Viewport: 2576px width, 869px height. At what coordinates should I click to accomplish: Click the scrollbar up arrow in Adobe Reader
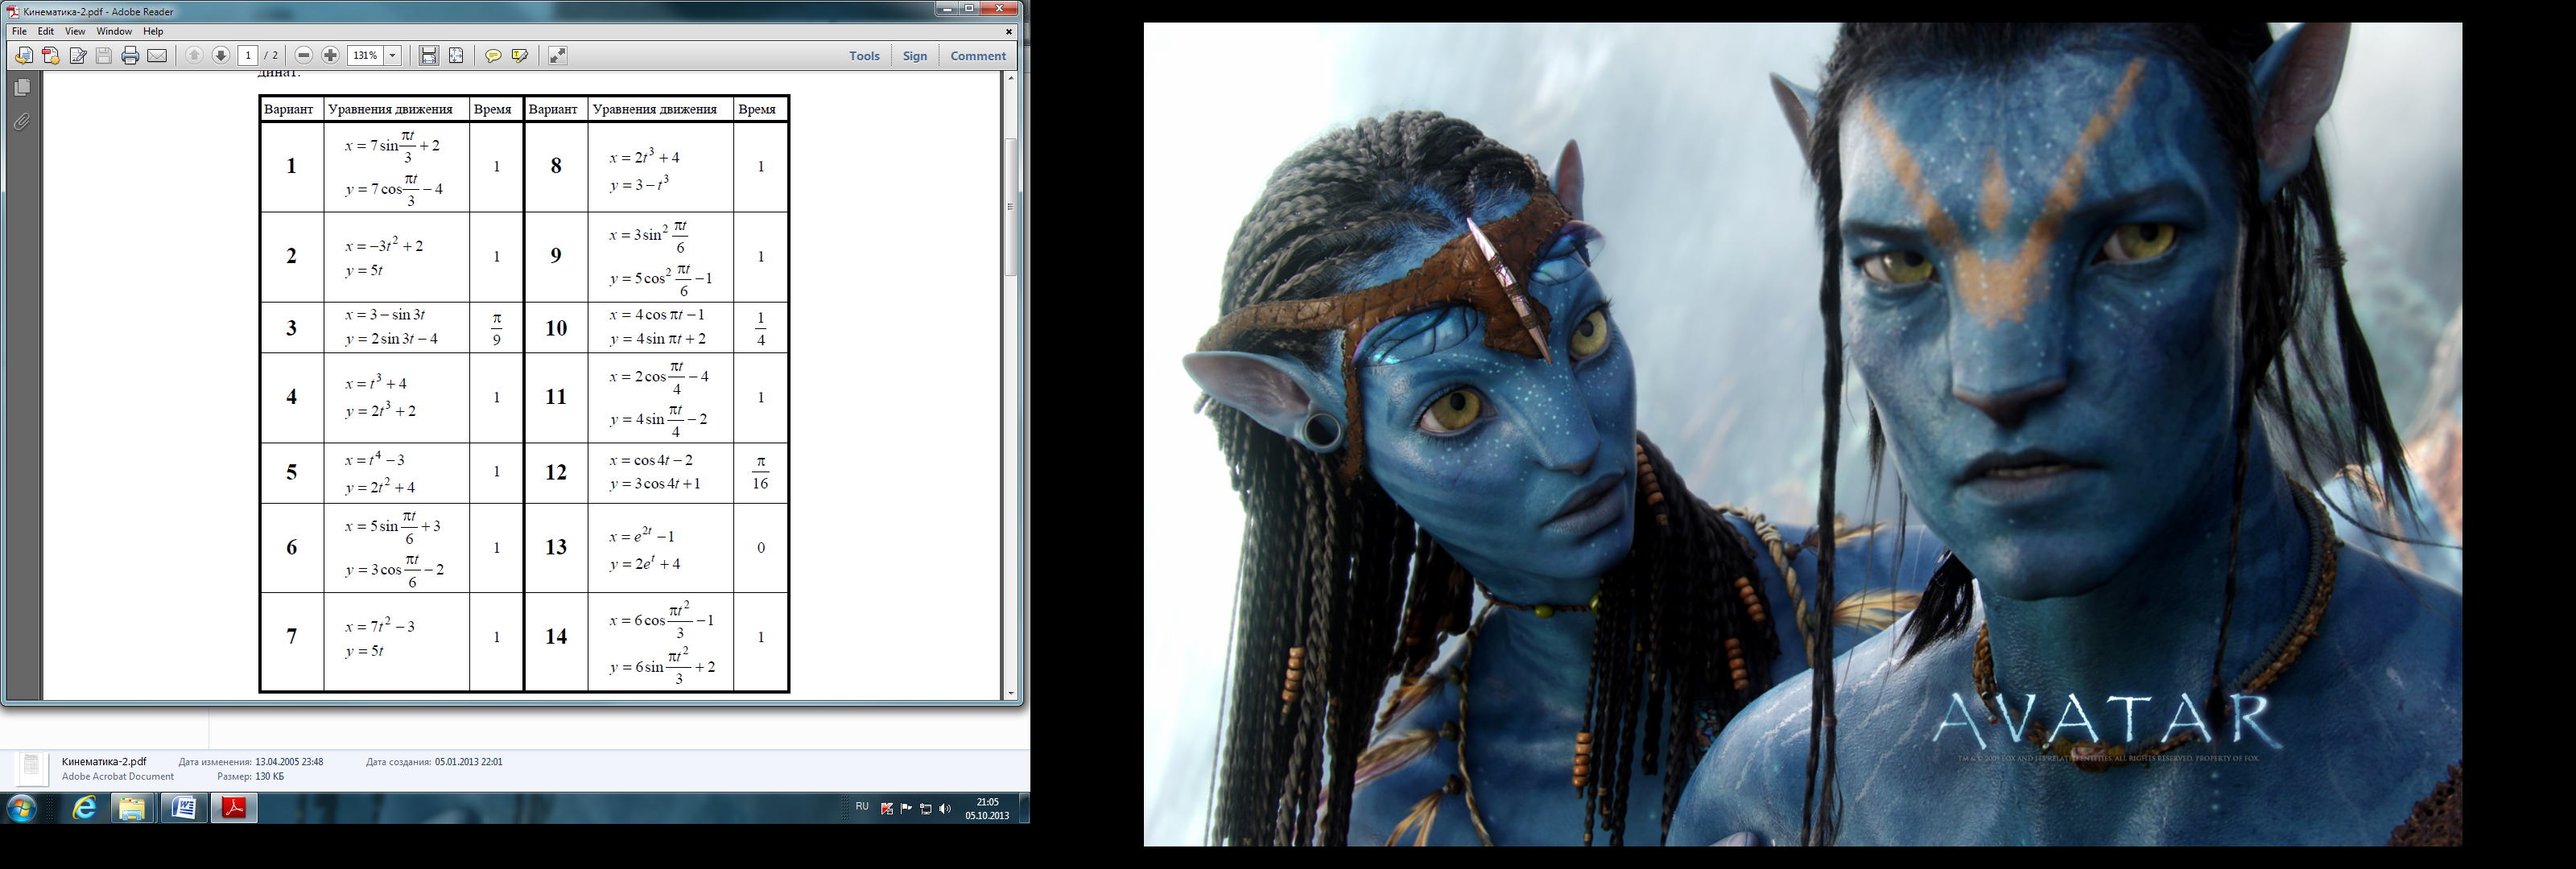[x=1011, y=78]
